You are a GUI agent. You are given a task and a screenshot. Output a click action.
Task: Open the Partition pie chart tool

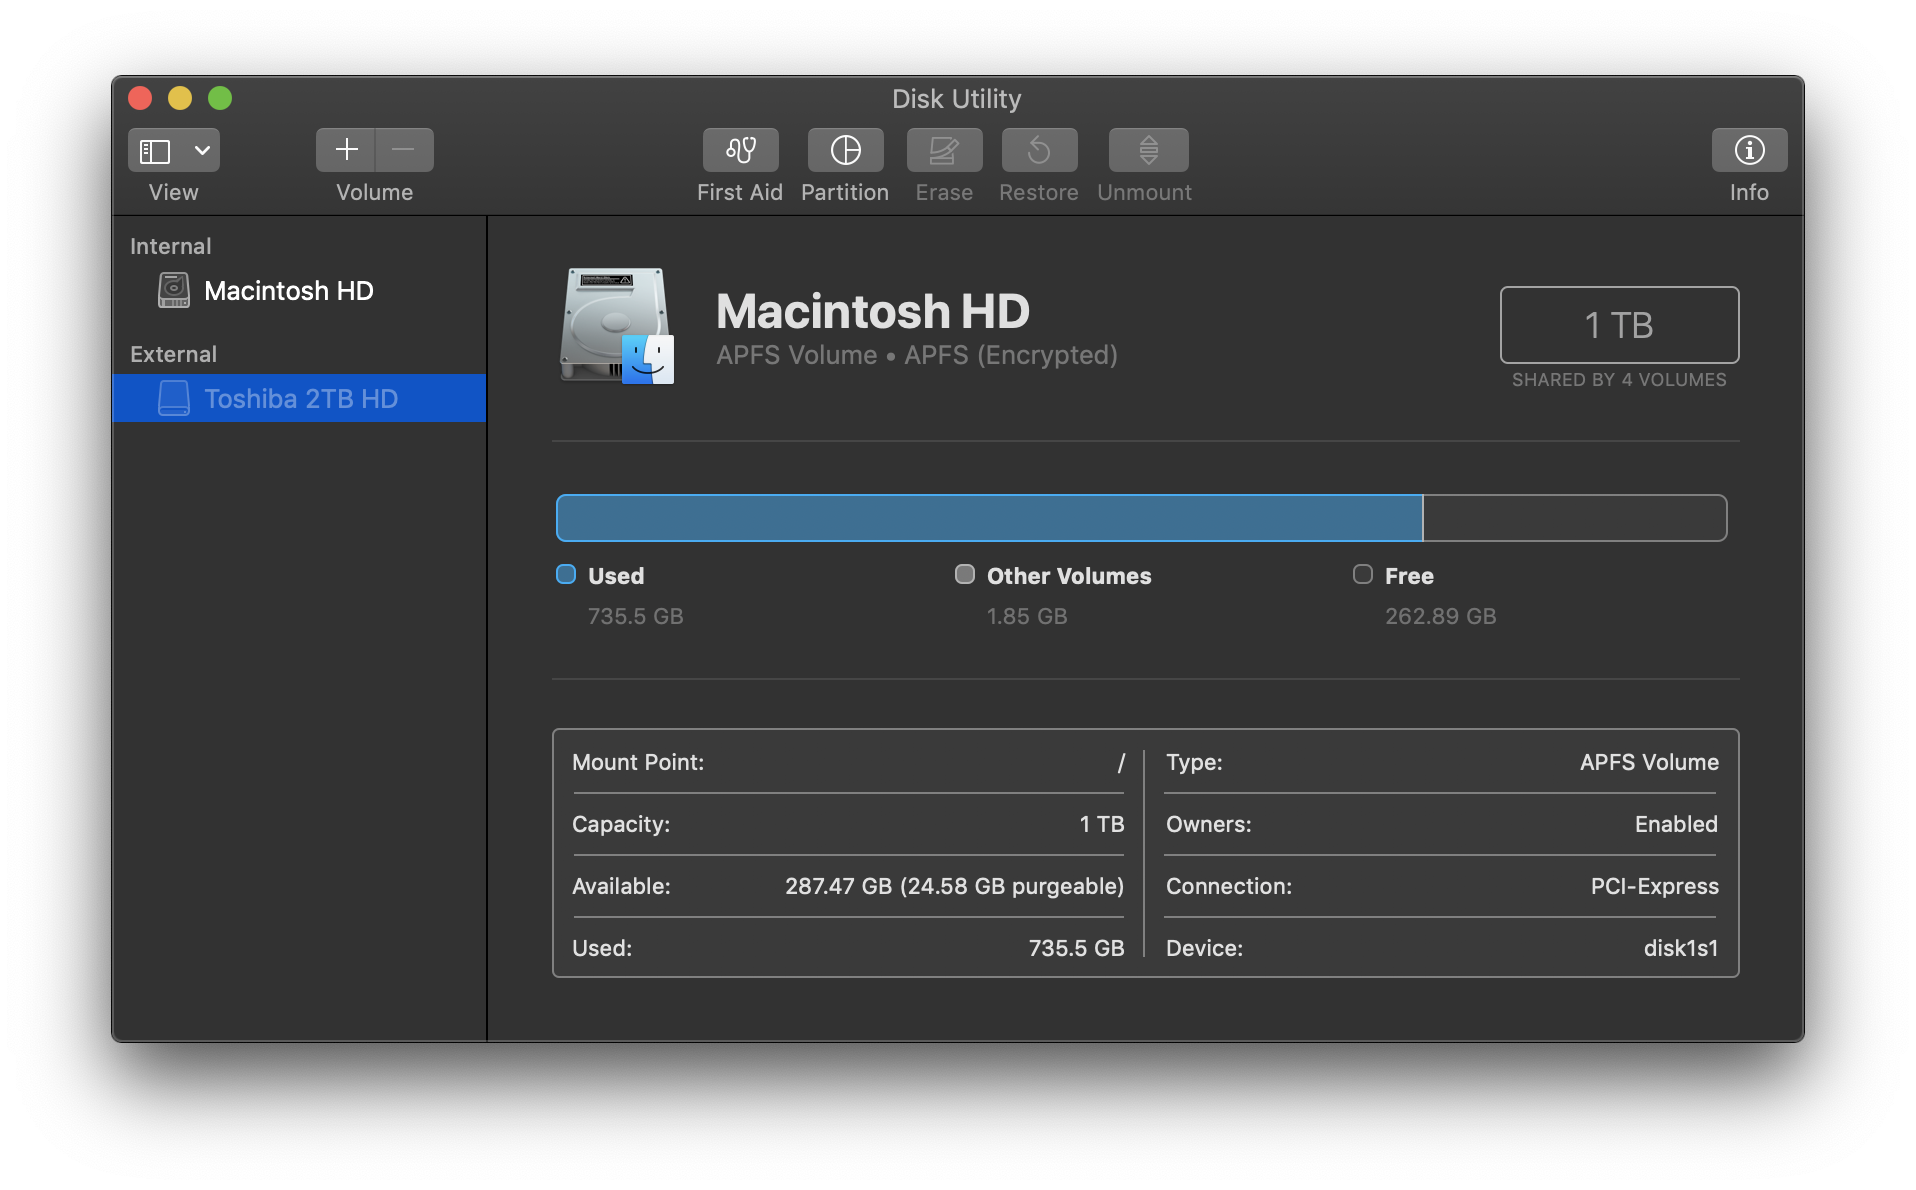[845, 150]
